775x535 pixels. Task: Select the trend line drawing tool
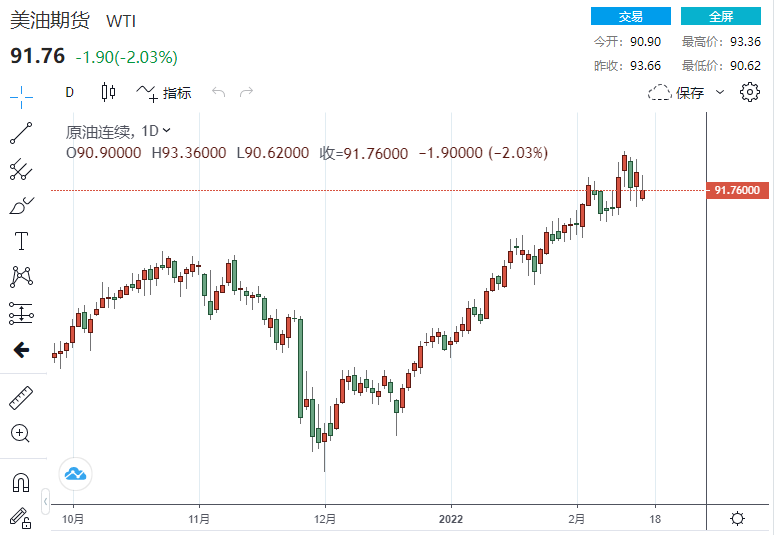pos(21,133)
